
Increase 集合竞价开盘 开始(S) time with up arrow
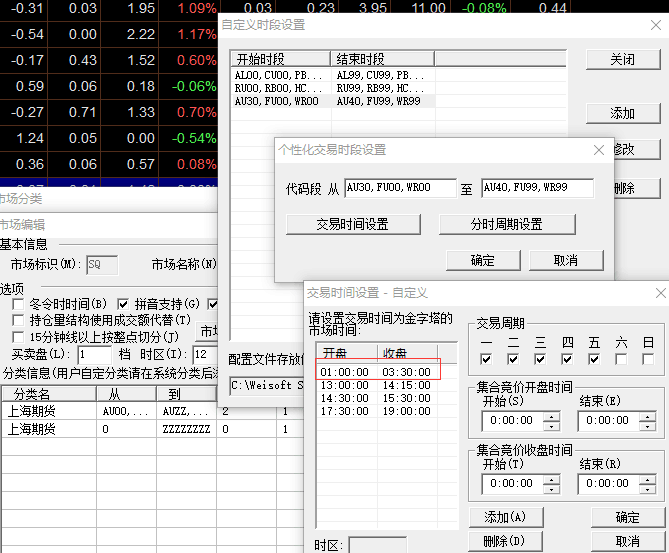pos(551,416)
